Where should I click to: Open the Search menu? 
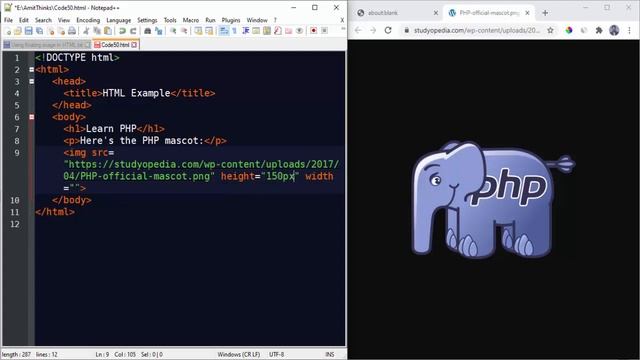[43, 20]
